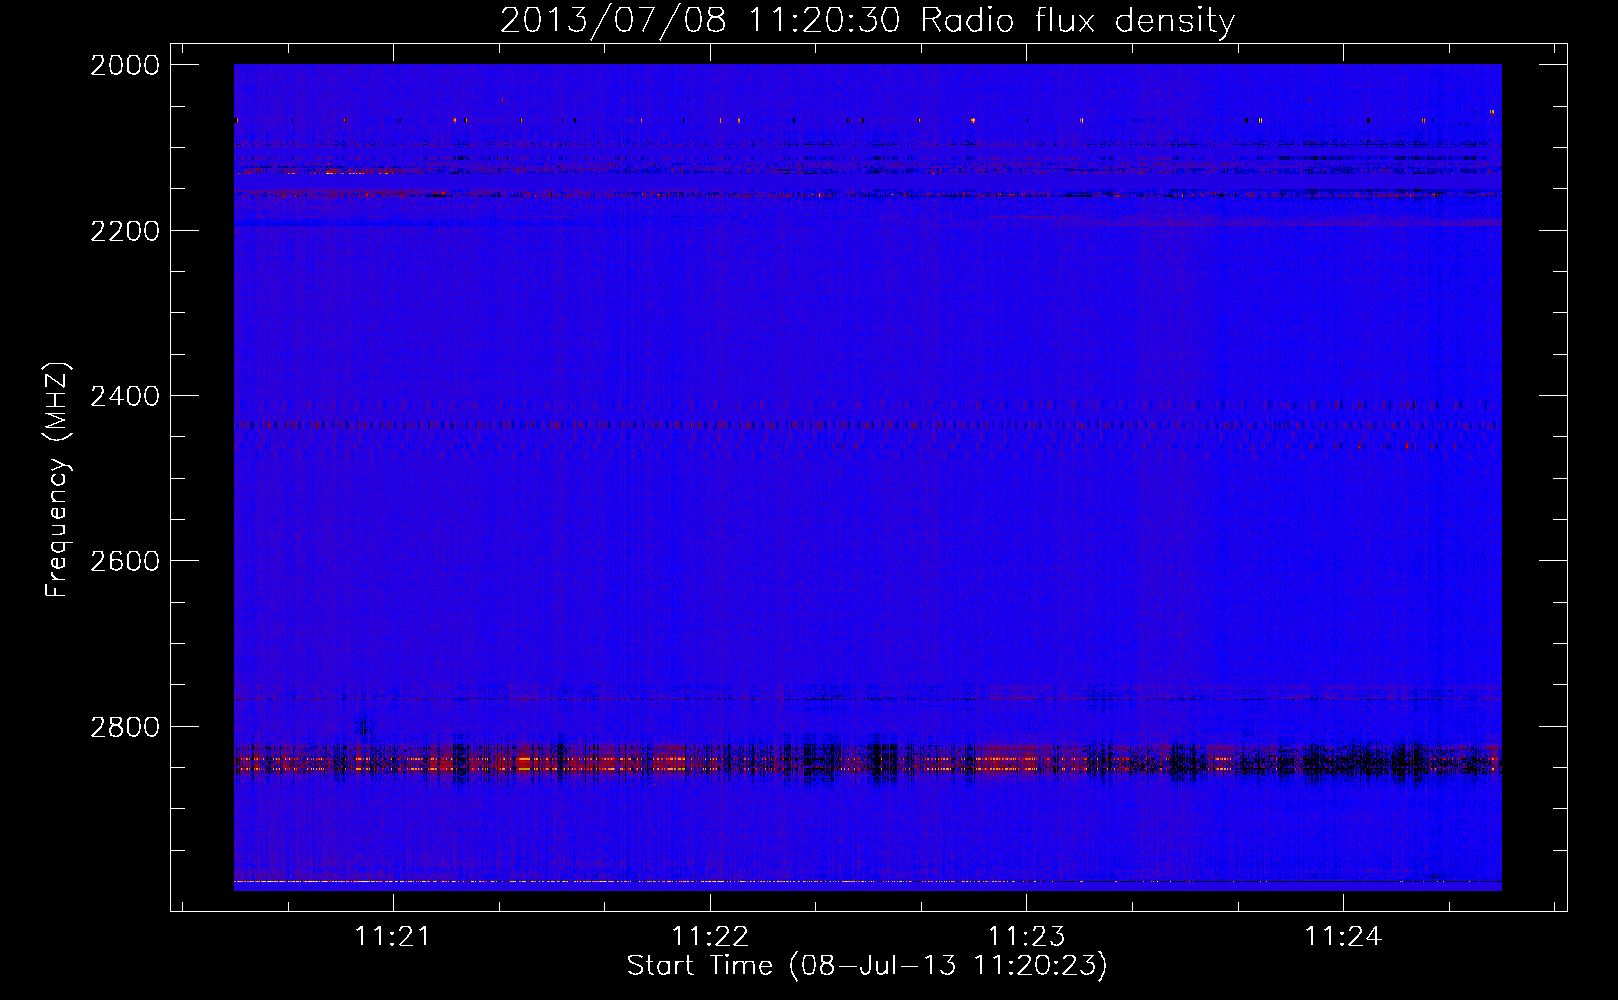
Task: Click the 11:23 time tick label
Action: 1026,937
